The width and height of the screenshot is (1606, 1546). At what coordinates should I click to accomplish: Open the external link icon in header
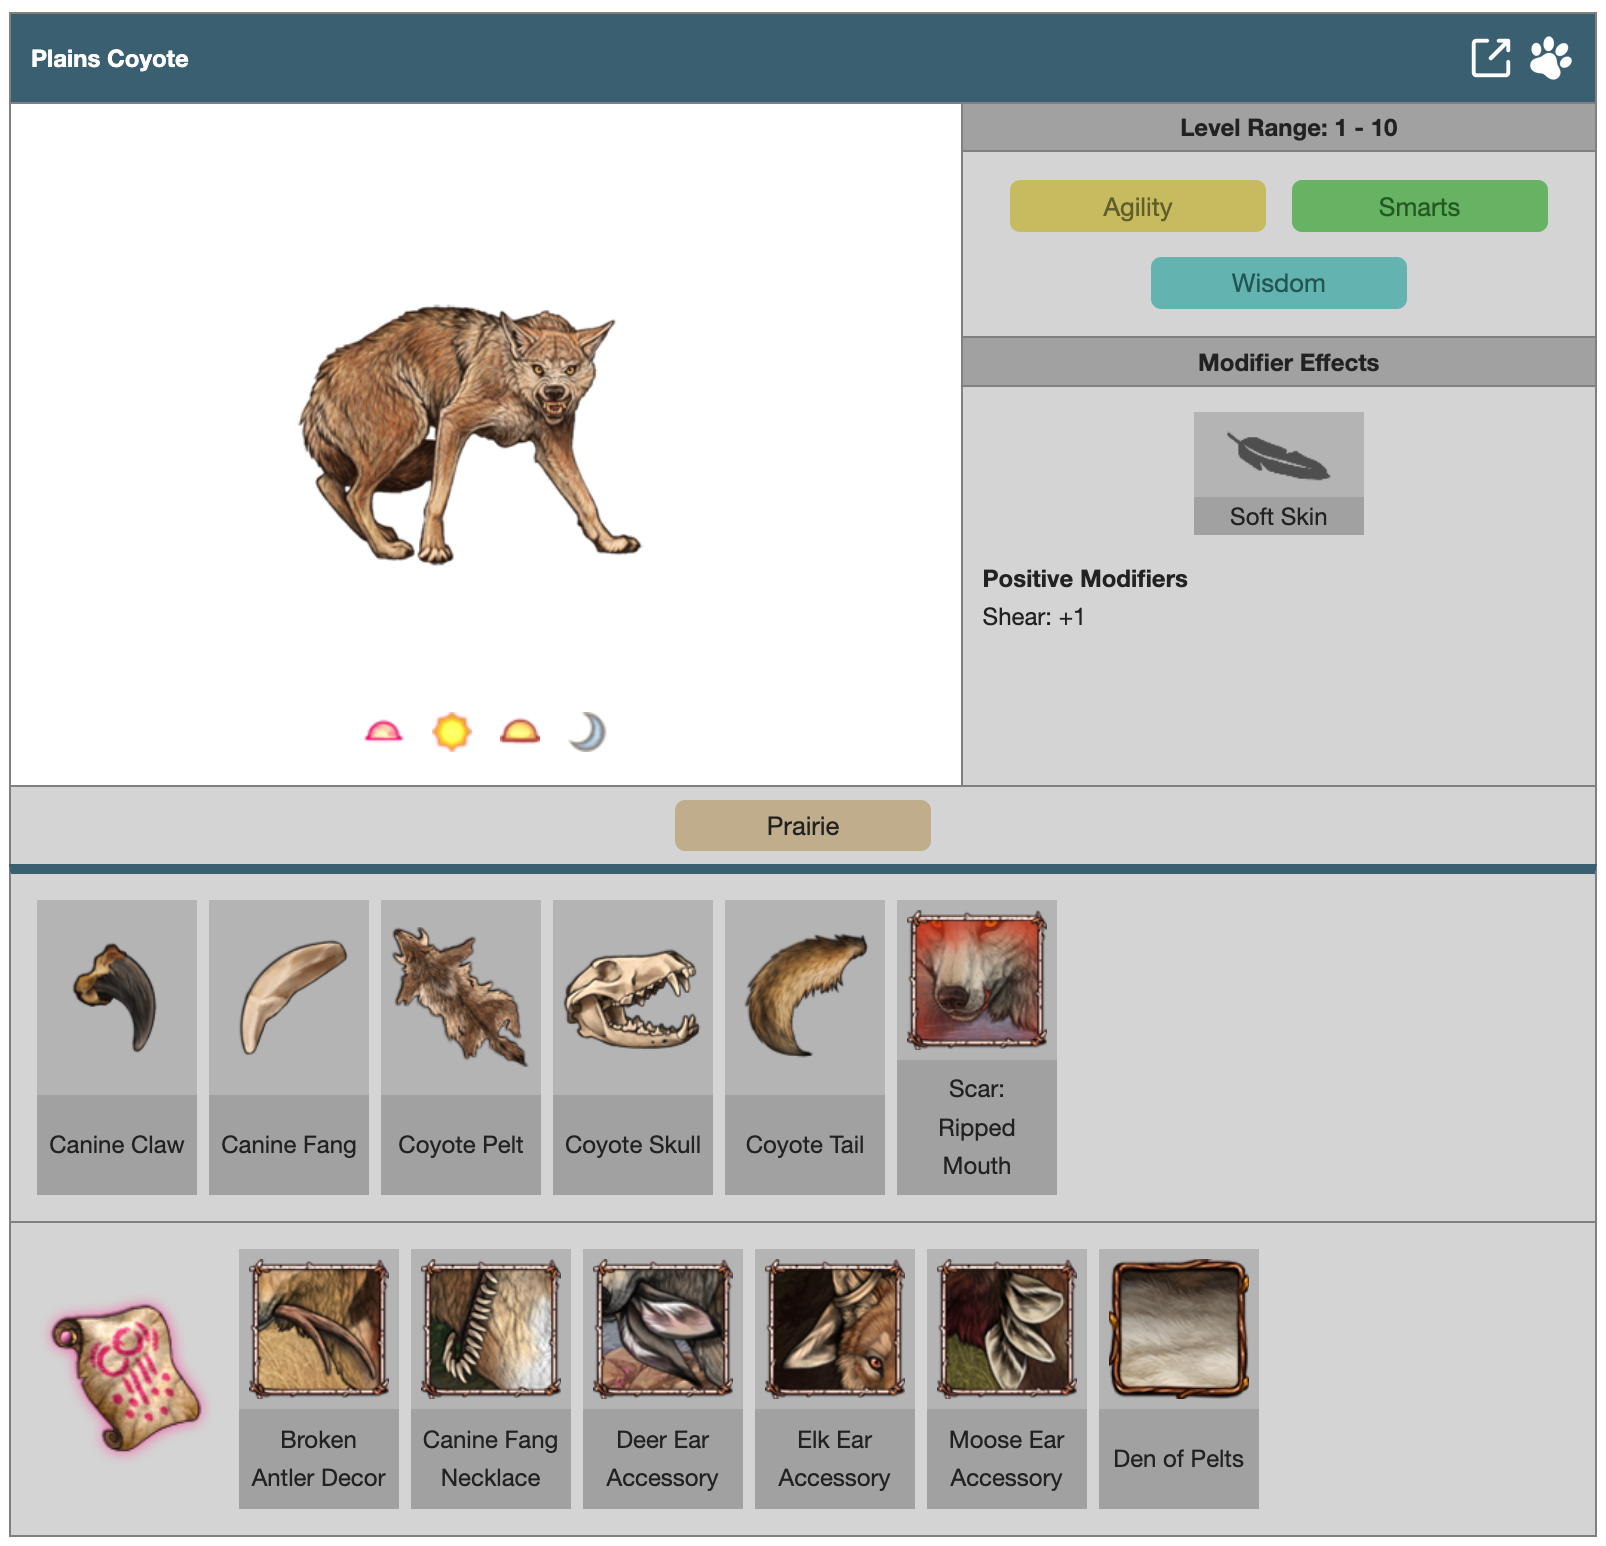[1490, 58]
